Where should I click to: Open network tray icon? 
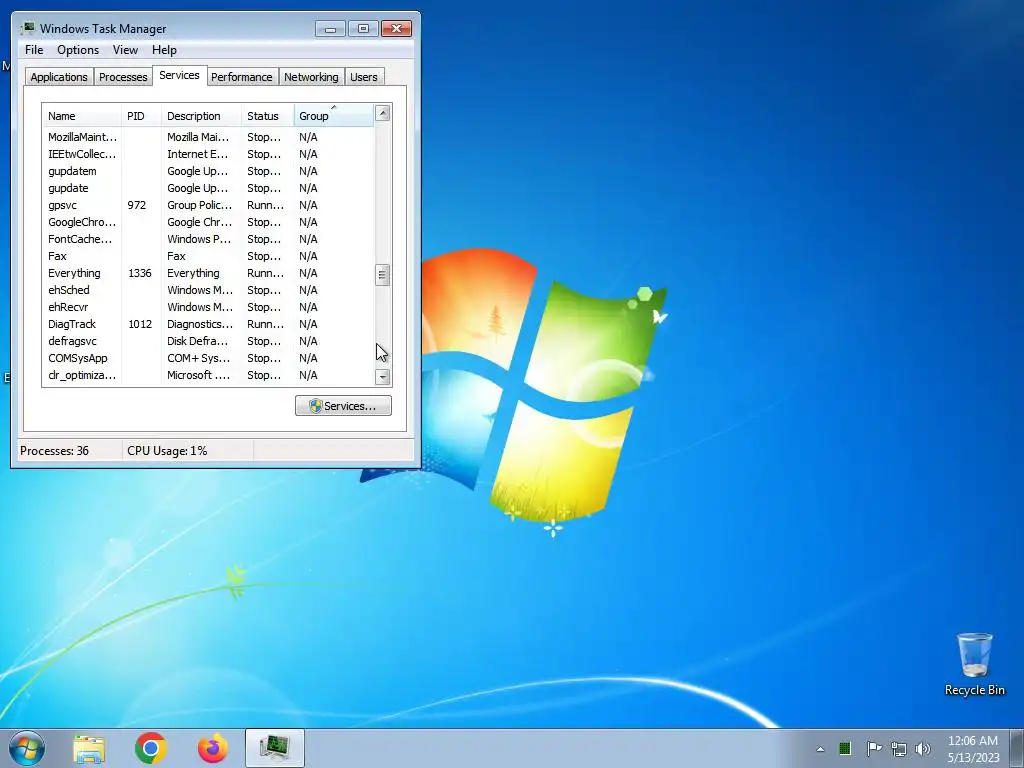click(899, 749)
